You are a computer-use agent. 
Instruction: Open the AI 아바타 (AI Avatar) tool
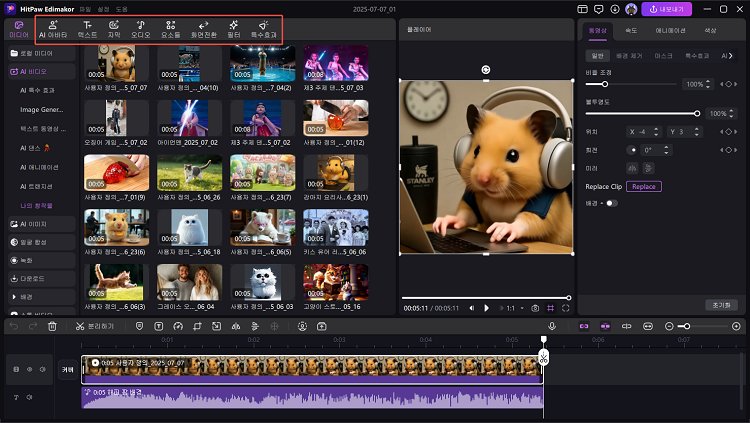pyautogui.click(x=53, y=30)
